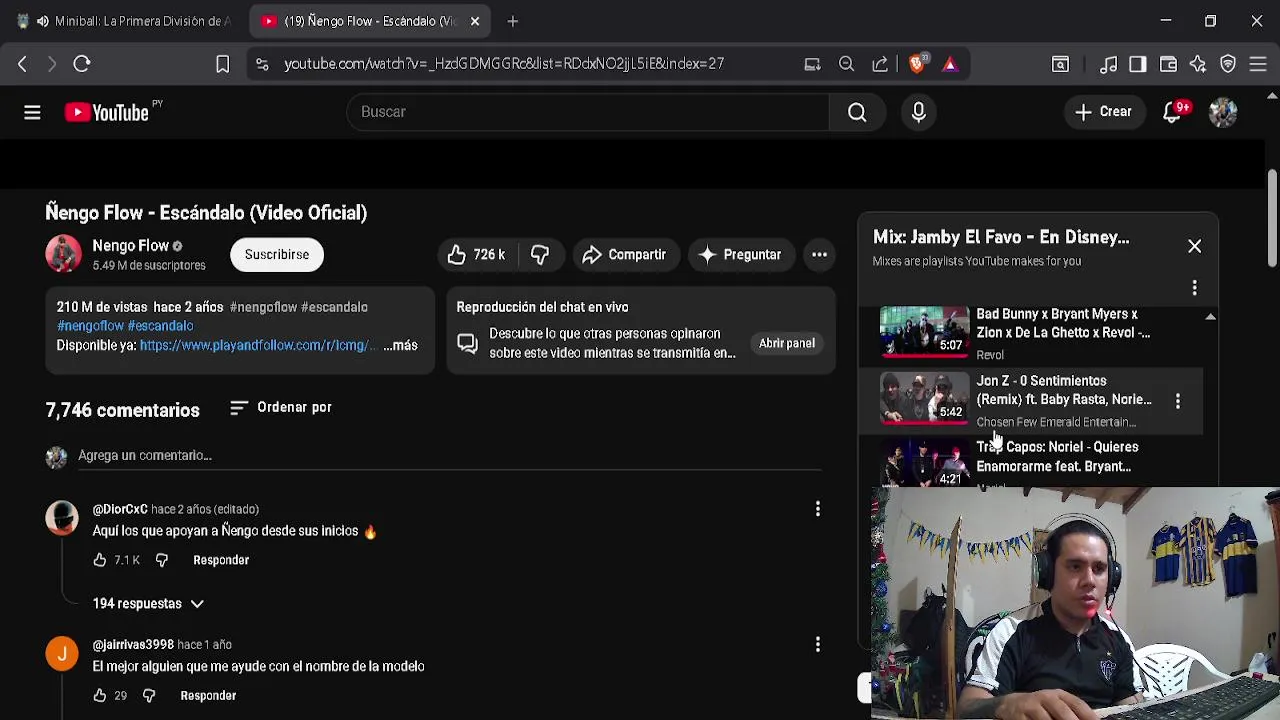This screenshot has height=720, width=1280.
Task: Go back in the browser
Action: tap(22, 64)
